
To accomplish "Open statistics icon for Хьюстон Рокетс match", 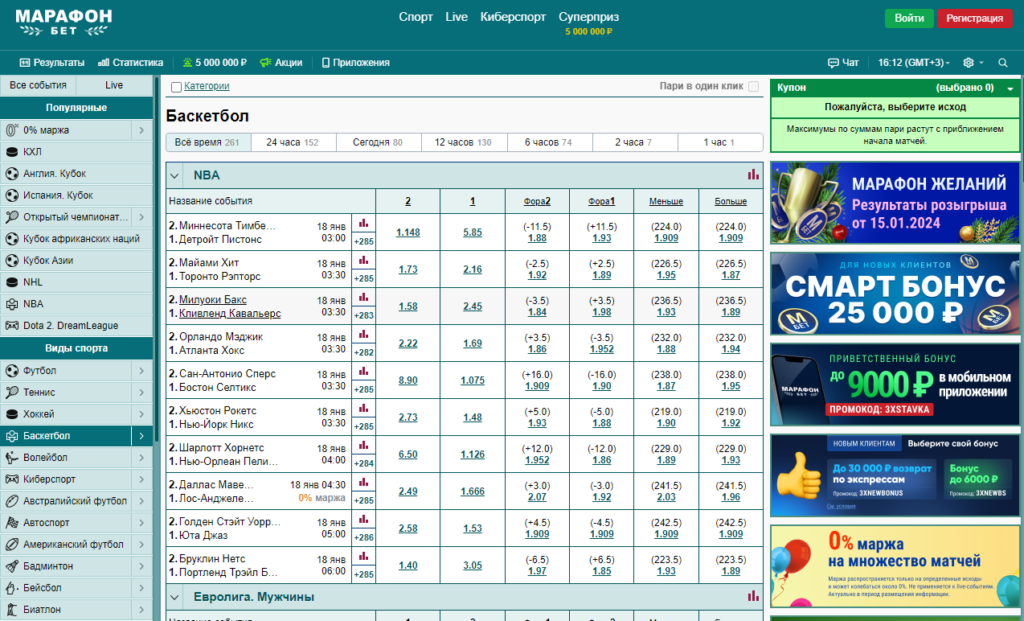I will tap(363, 409).
